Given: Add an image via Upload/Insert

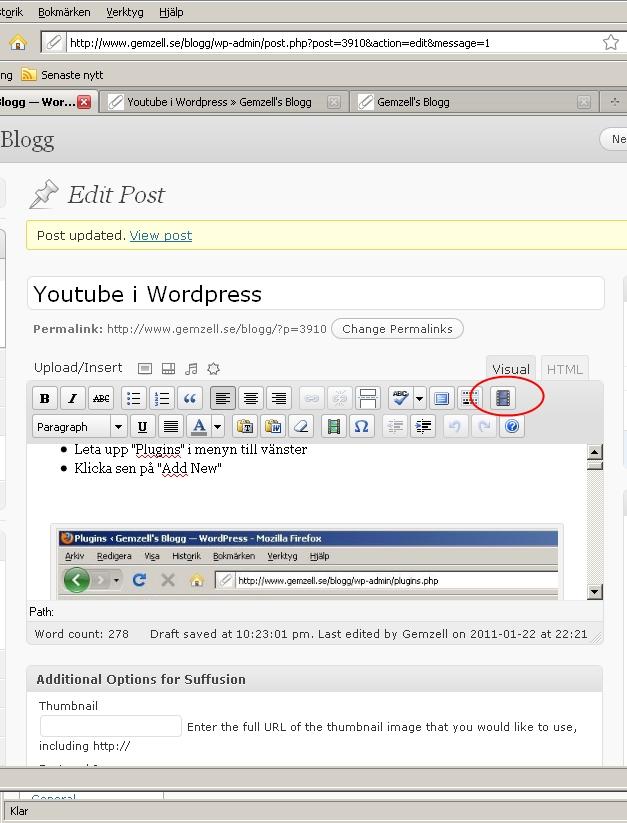Looking at the screenshot, I should [x=145, y=369].
